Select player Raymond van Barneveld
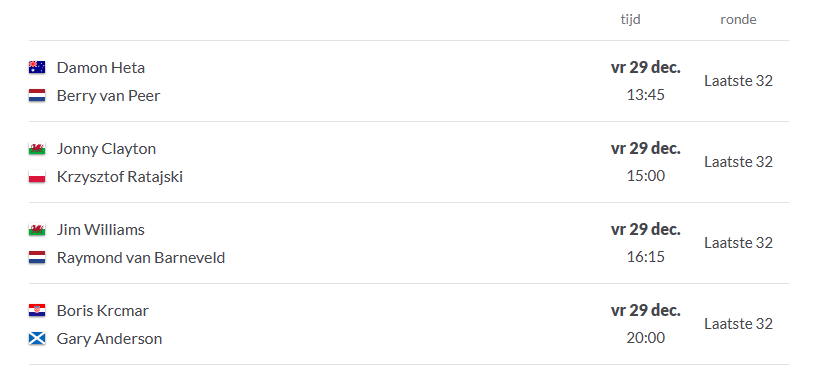813x388 pixels. pyautogui.click(x=141, y=258)
